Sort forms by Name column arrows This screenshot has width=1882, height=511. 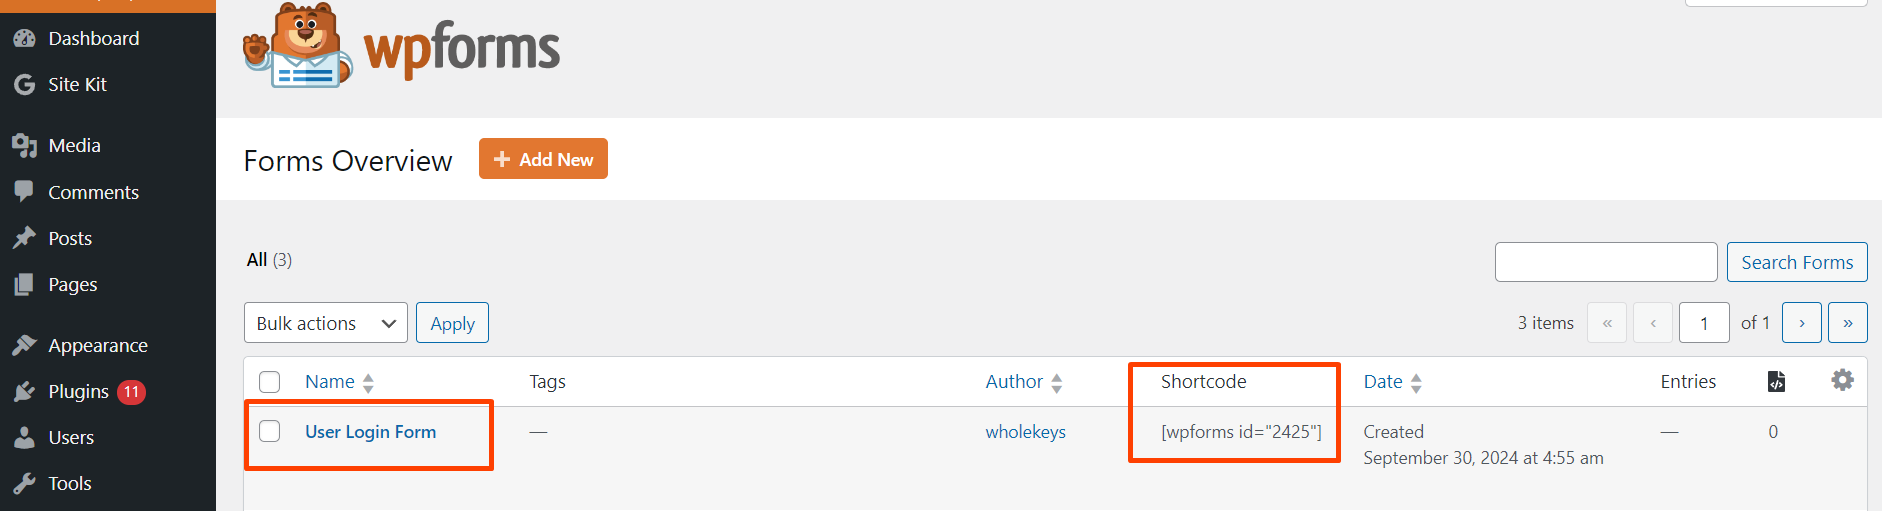click(368, 382)
